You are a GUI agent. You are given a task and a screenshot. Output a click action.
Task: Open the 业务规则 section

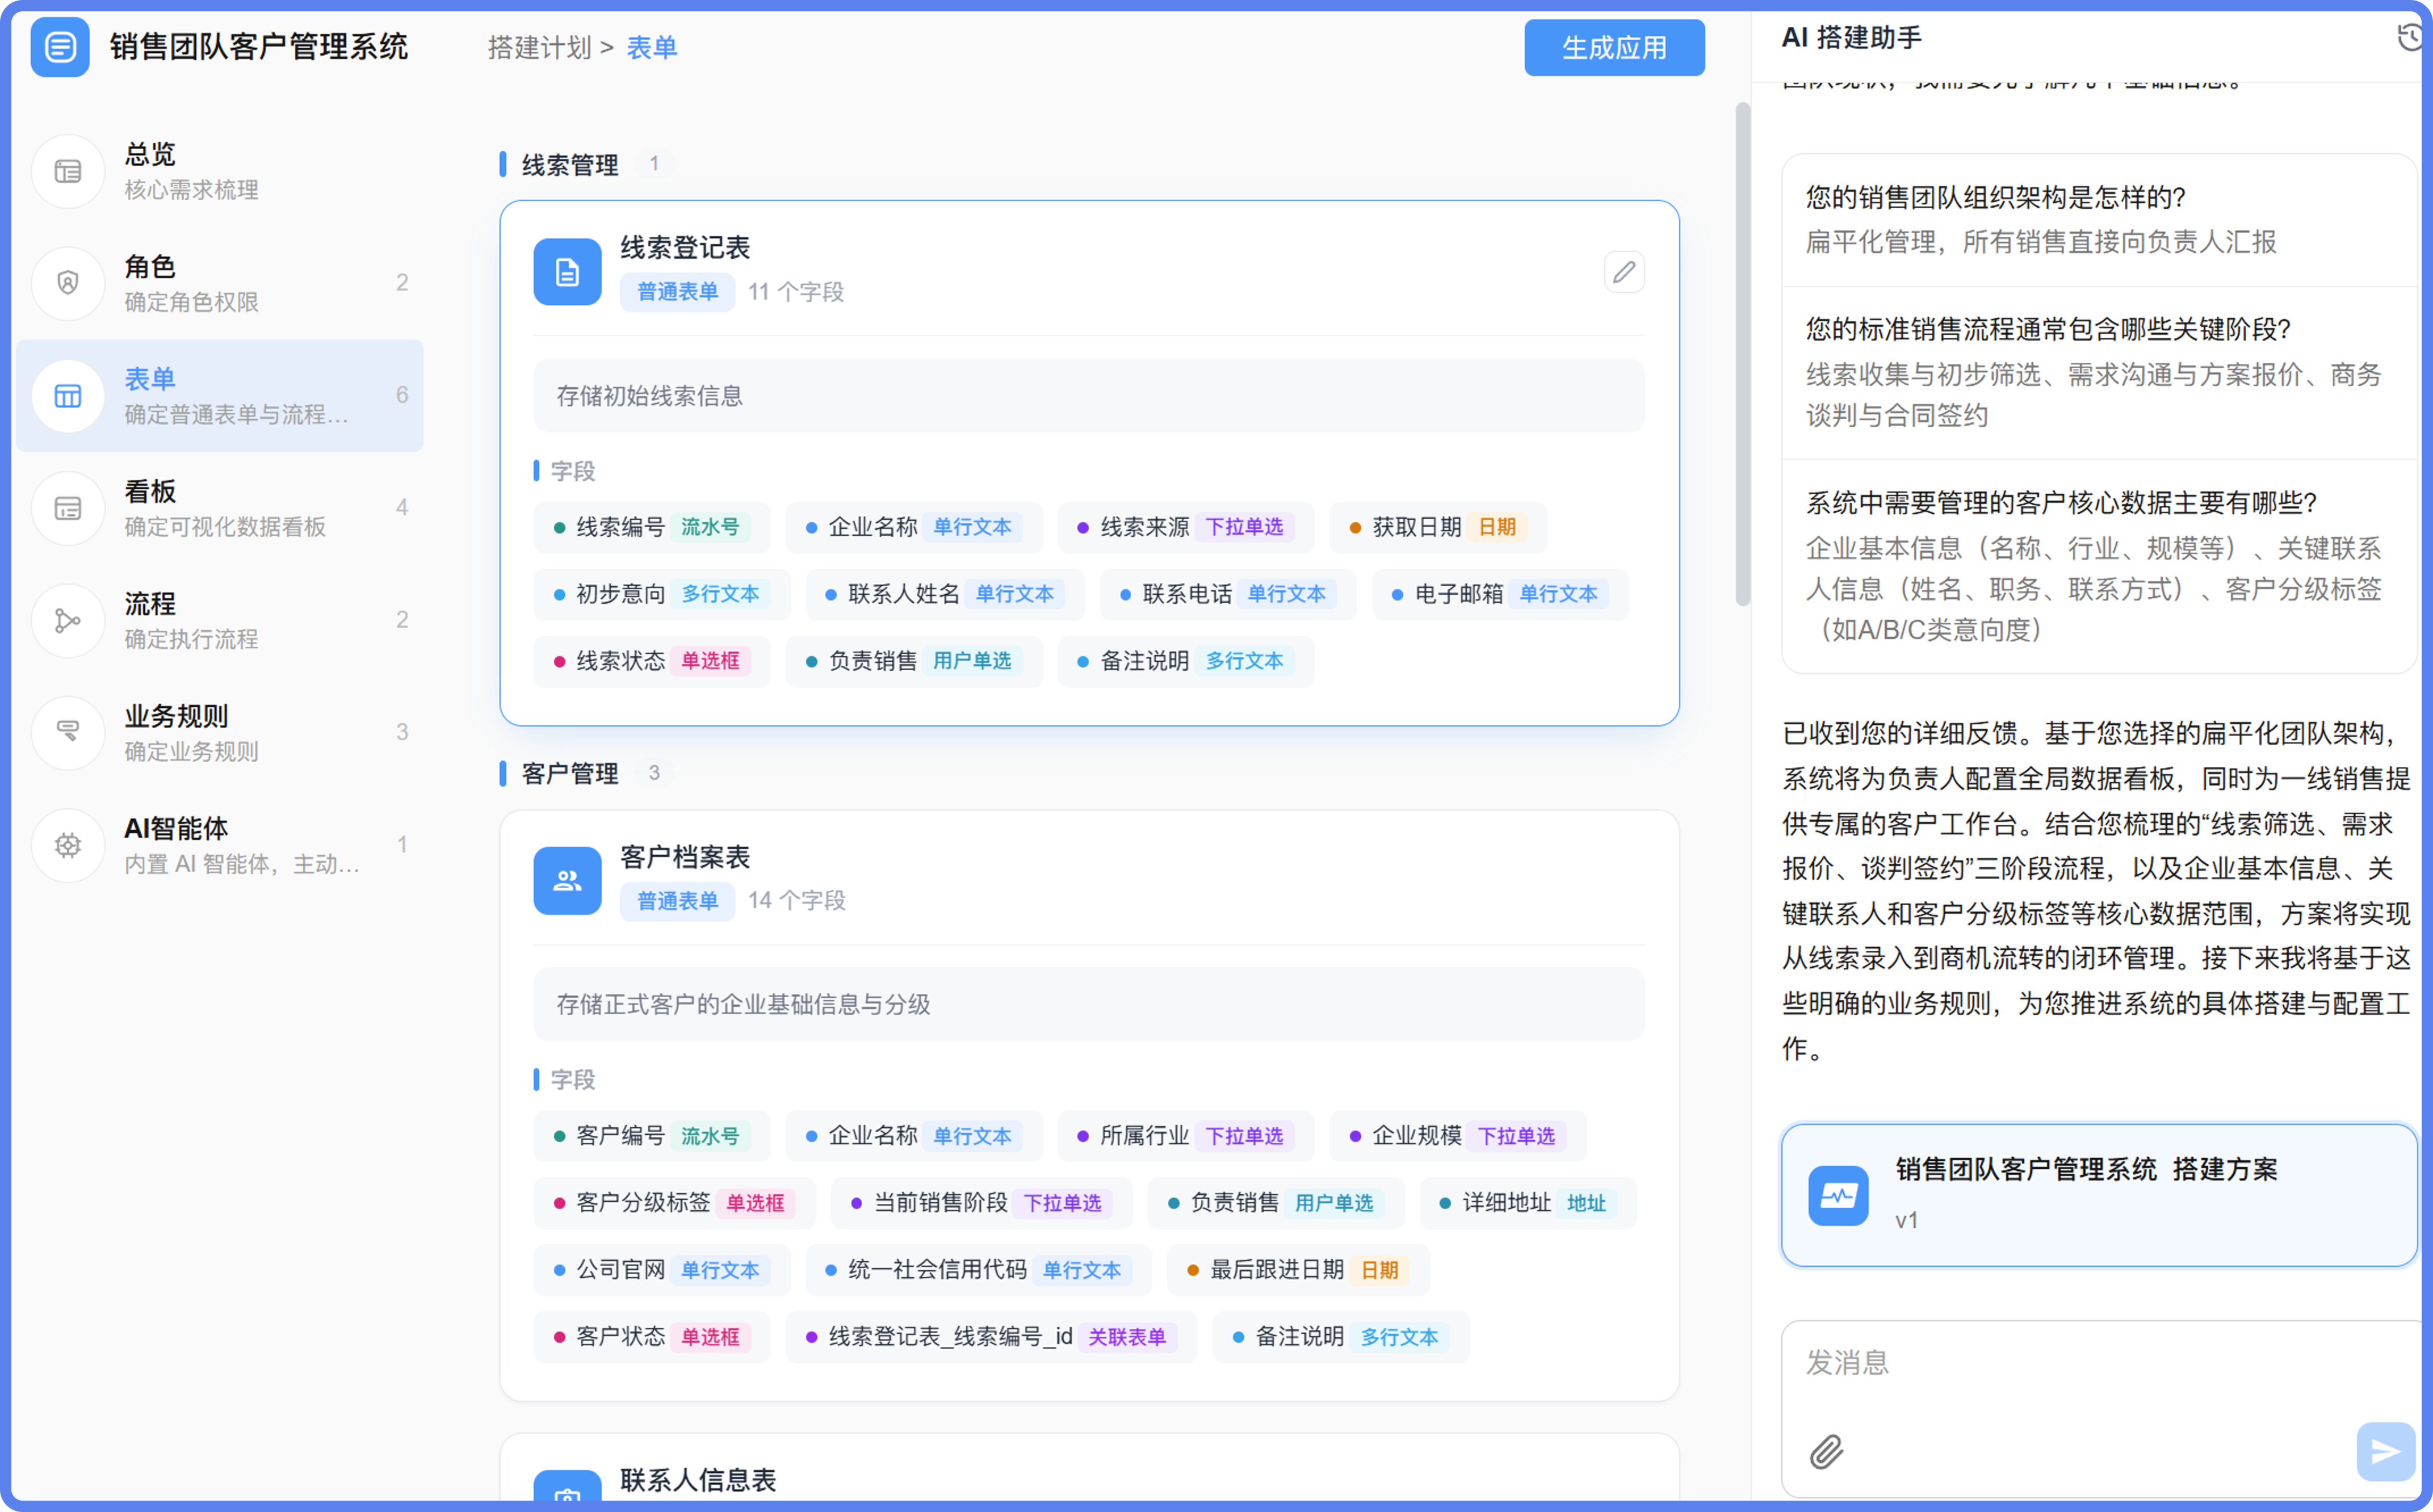(x=220, y=733)
